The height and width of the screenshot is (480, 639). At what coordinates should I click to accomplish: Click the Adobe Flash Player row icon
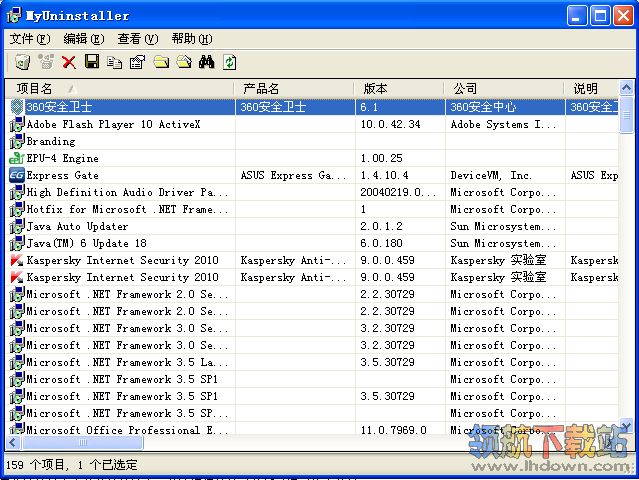coord(16,124)
